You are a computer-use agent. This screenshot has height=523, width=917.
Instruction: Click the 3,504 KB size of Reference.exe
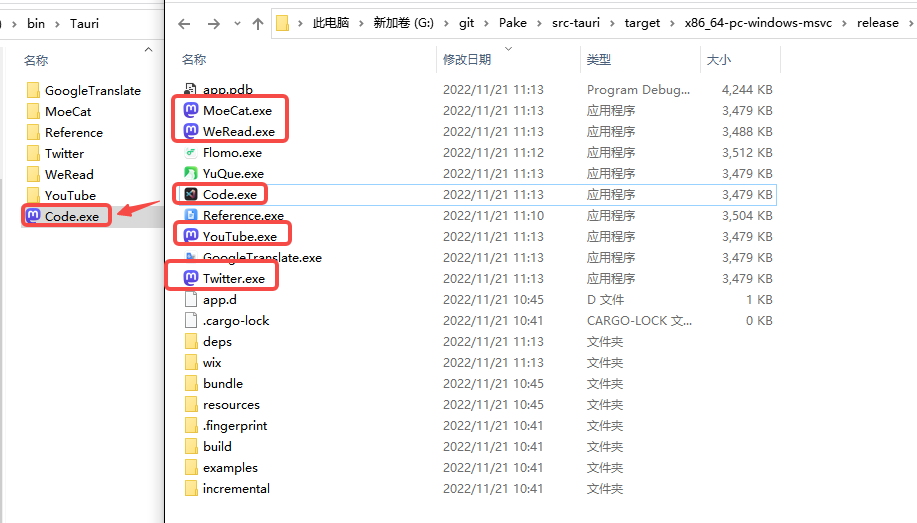coord(747,216)
